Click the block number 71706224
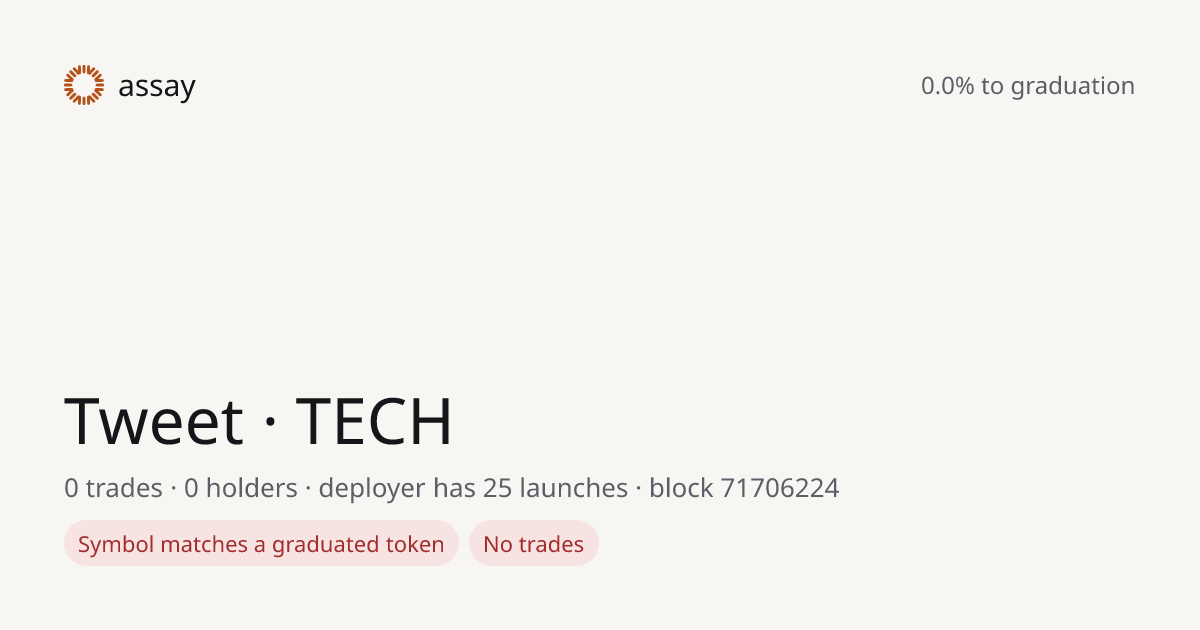Image resolution: width=1200 pixels, height=630 pixels. click(x=780, y=488)
